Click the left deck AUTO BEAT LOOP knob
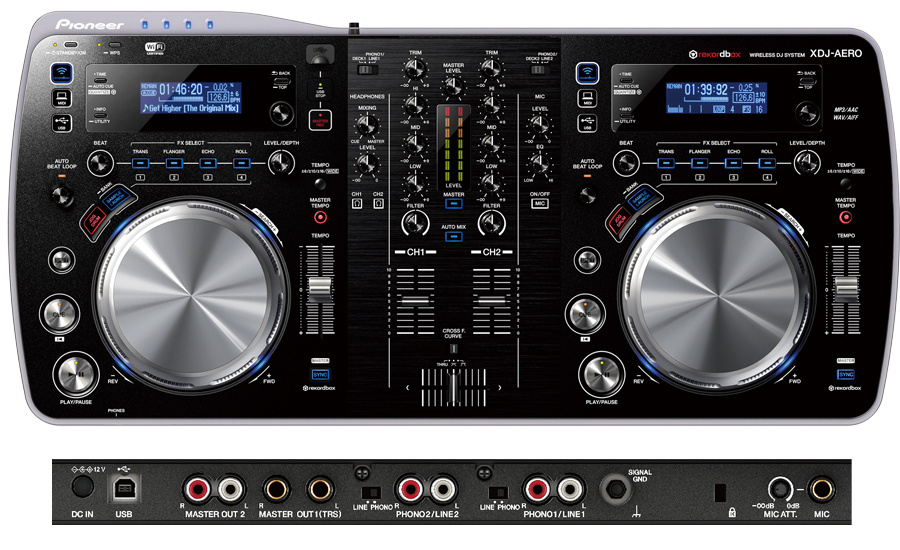 [61, 196]
